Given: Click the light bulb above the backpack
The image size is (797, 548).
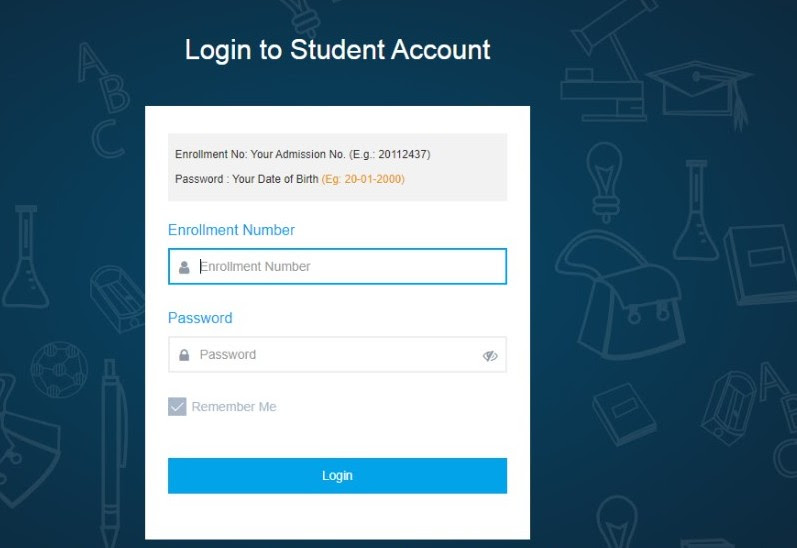Looking at the screenshot, I should (604, 182).
